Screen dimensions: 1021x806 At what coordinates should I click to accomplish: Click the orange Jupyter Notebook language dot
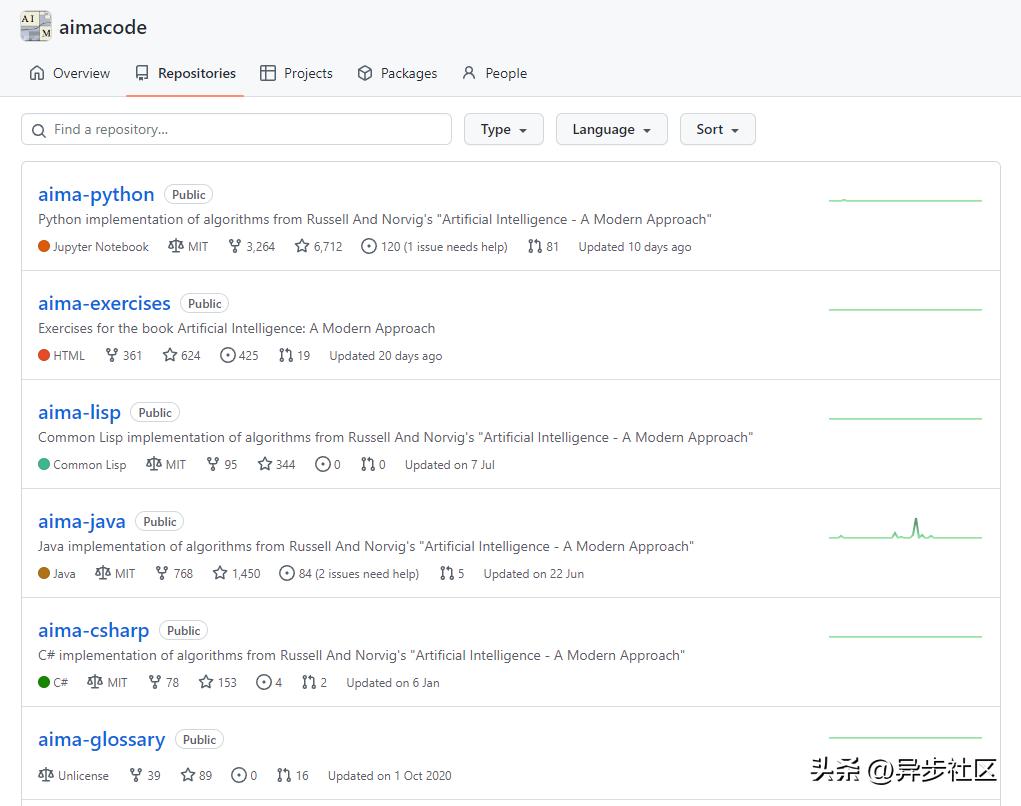pyautogui.click(x=44, y=246)
